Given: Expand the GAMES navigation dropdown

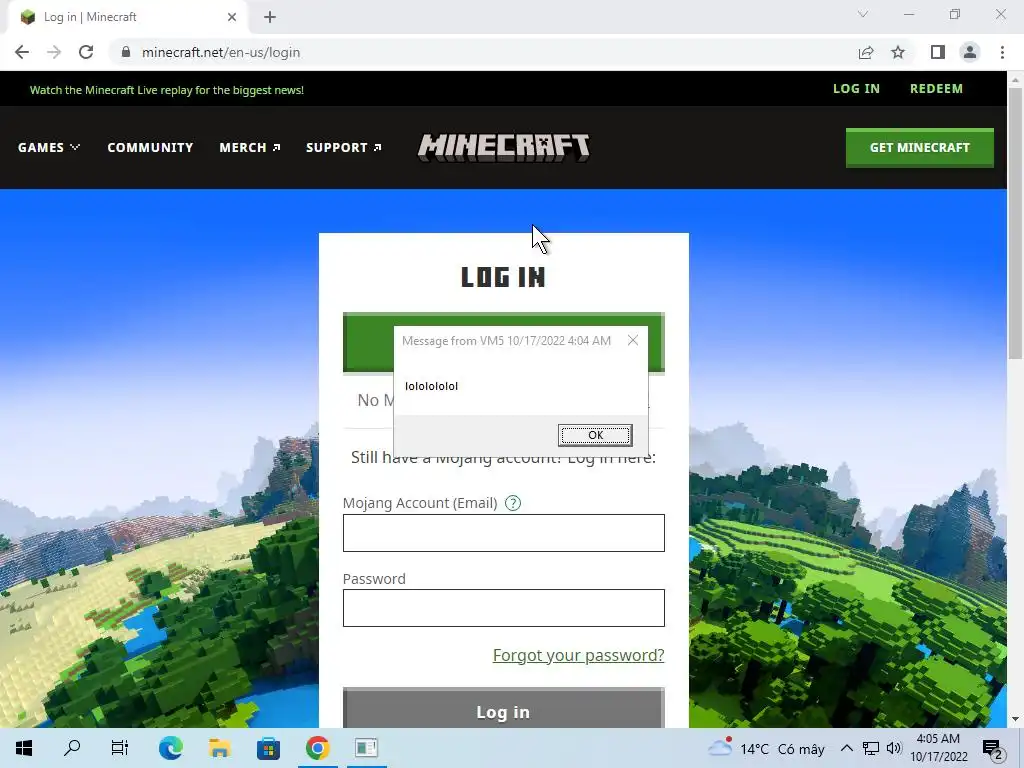Looking at the screenshot, I should pyautogui.click(x=49, y=148).
